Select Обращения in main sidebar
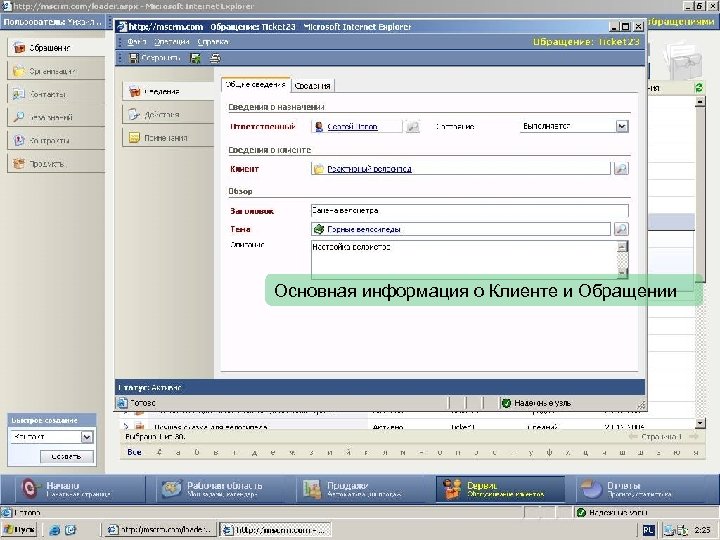The width and height of the screenshot is (720, 540). (56, 48)
